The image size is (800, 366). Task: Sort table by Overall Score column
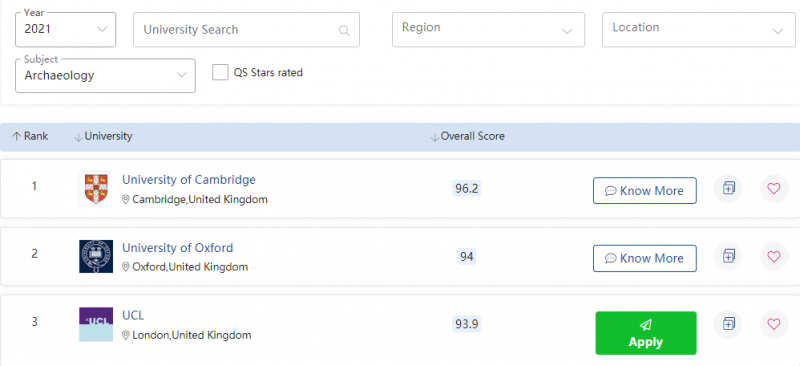click(x=468, y=136)
